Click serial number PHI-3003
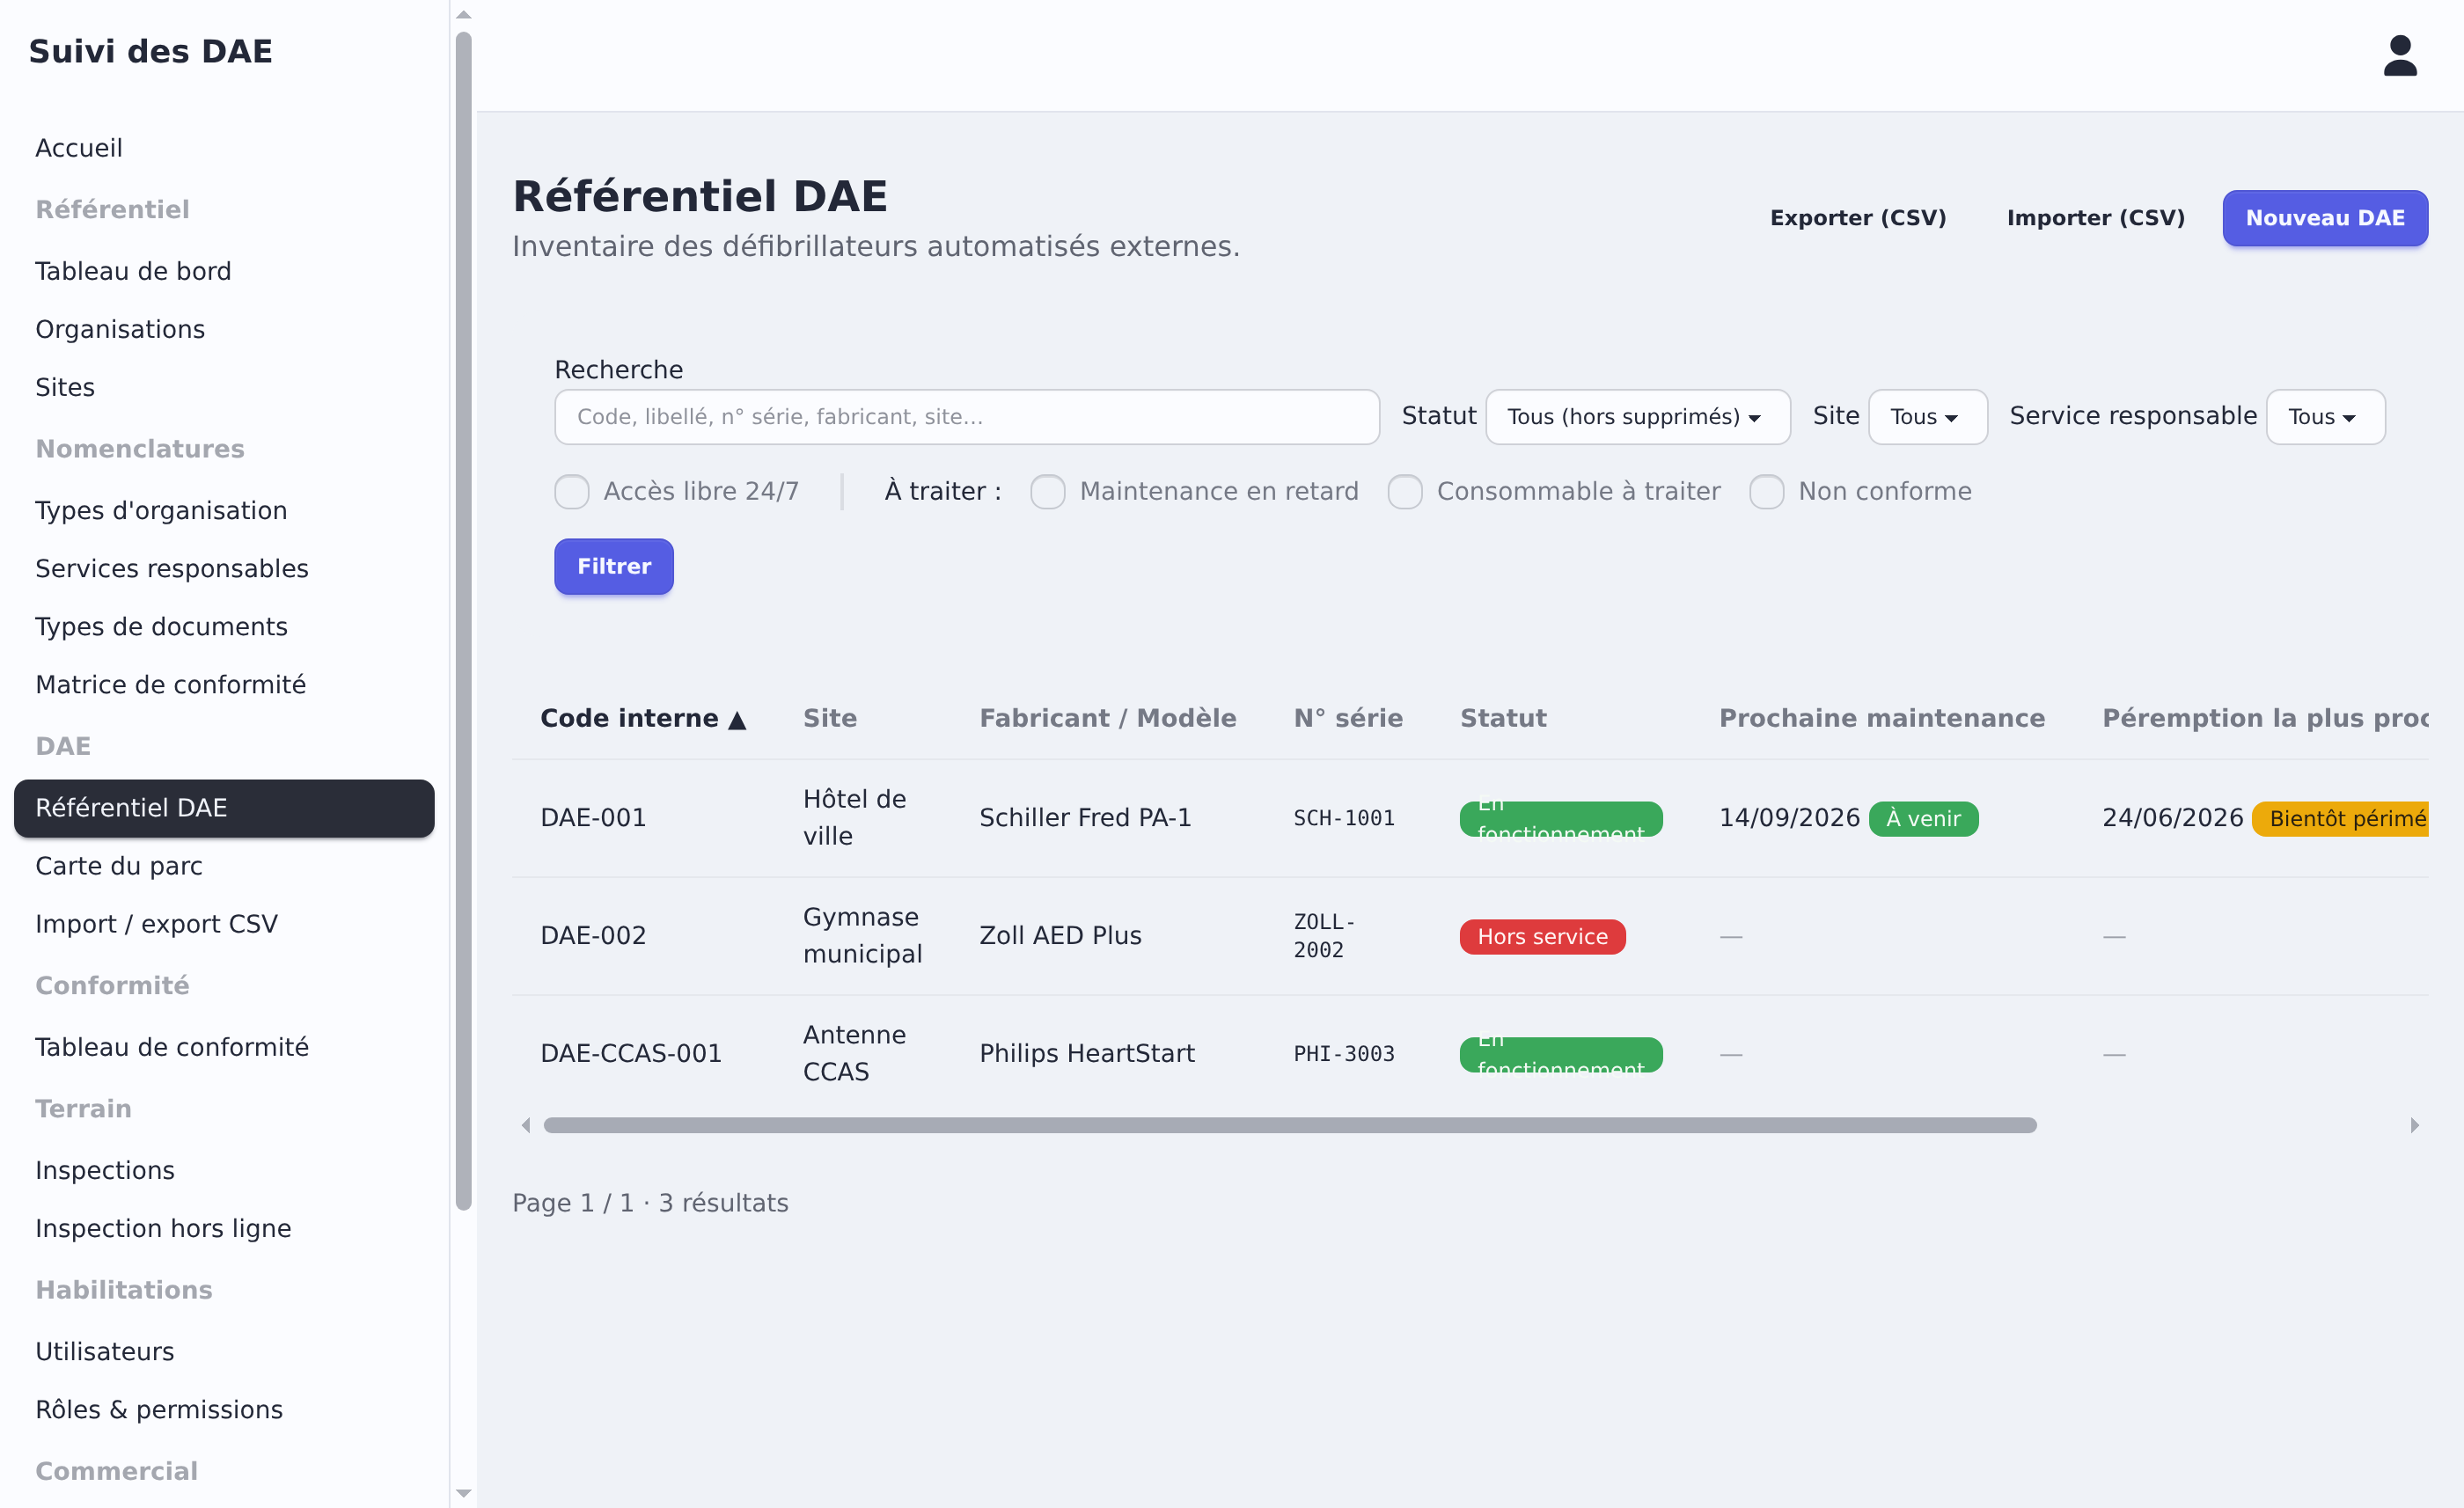The height and width of the screenshot is (1508, 2464). click(1344, 1054)
